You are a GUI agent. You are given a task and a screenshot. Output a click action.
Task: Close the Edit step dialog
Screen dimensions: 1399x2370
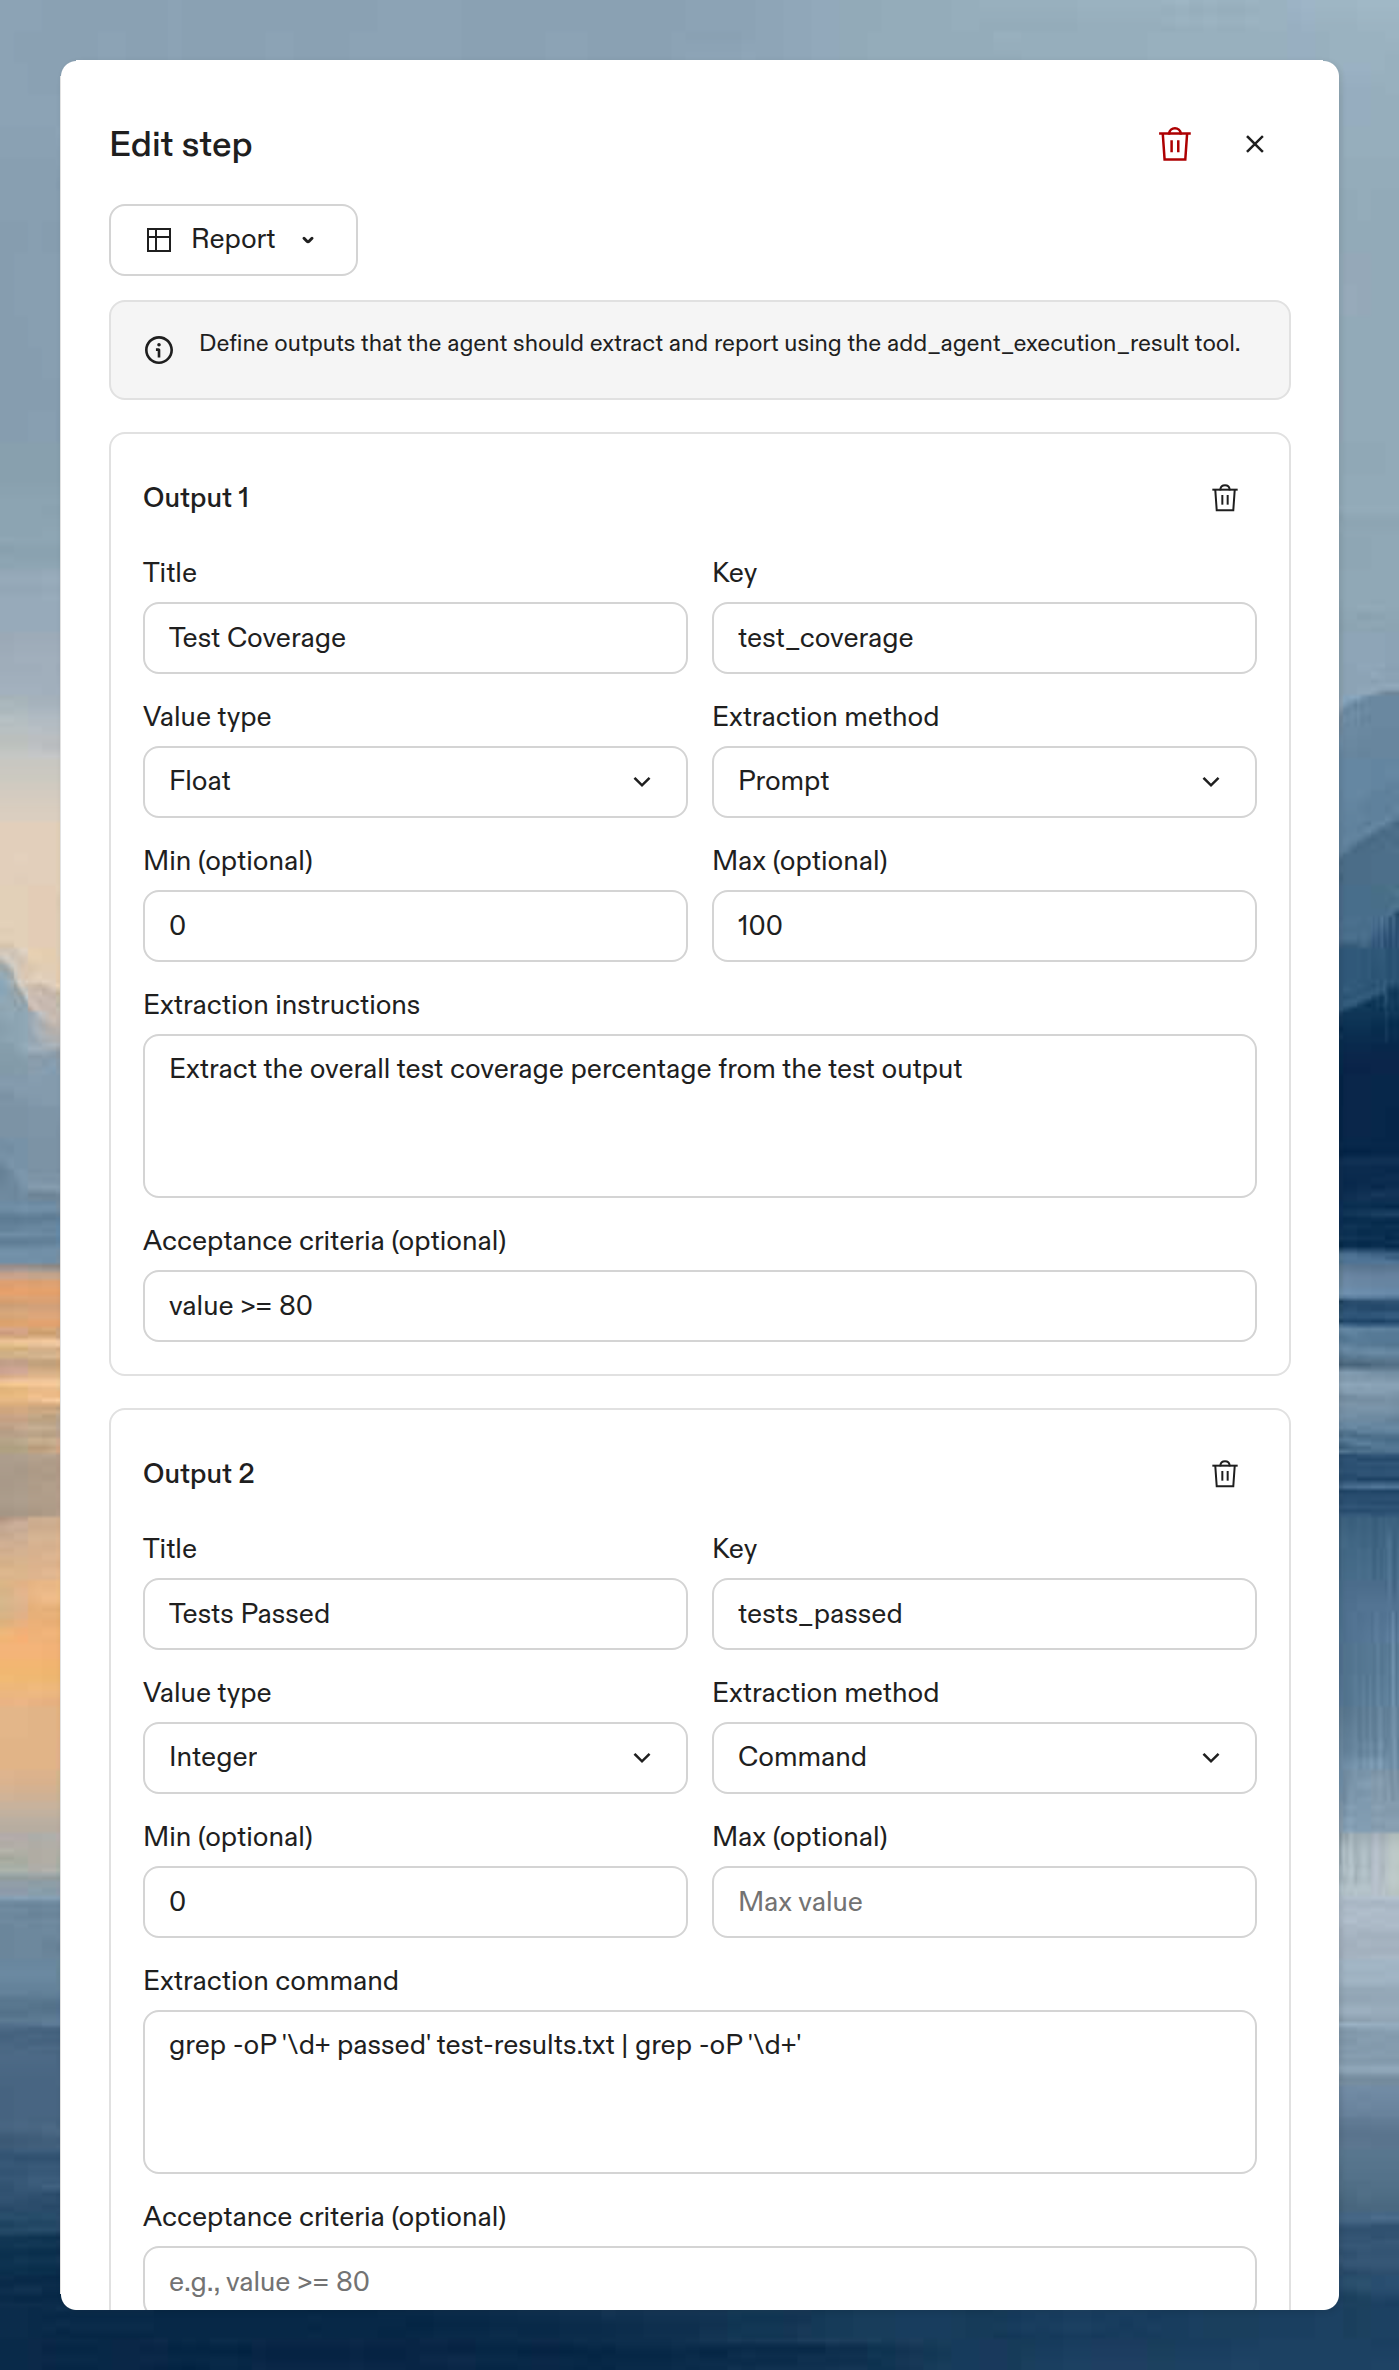(x=1254, y=144)
